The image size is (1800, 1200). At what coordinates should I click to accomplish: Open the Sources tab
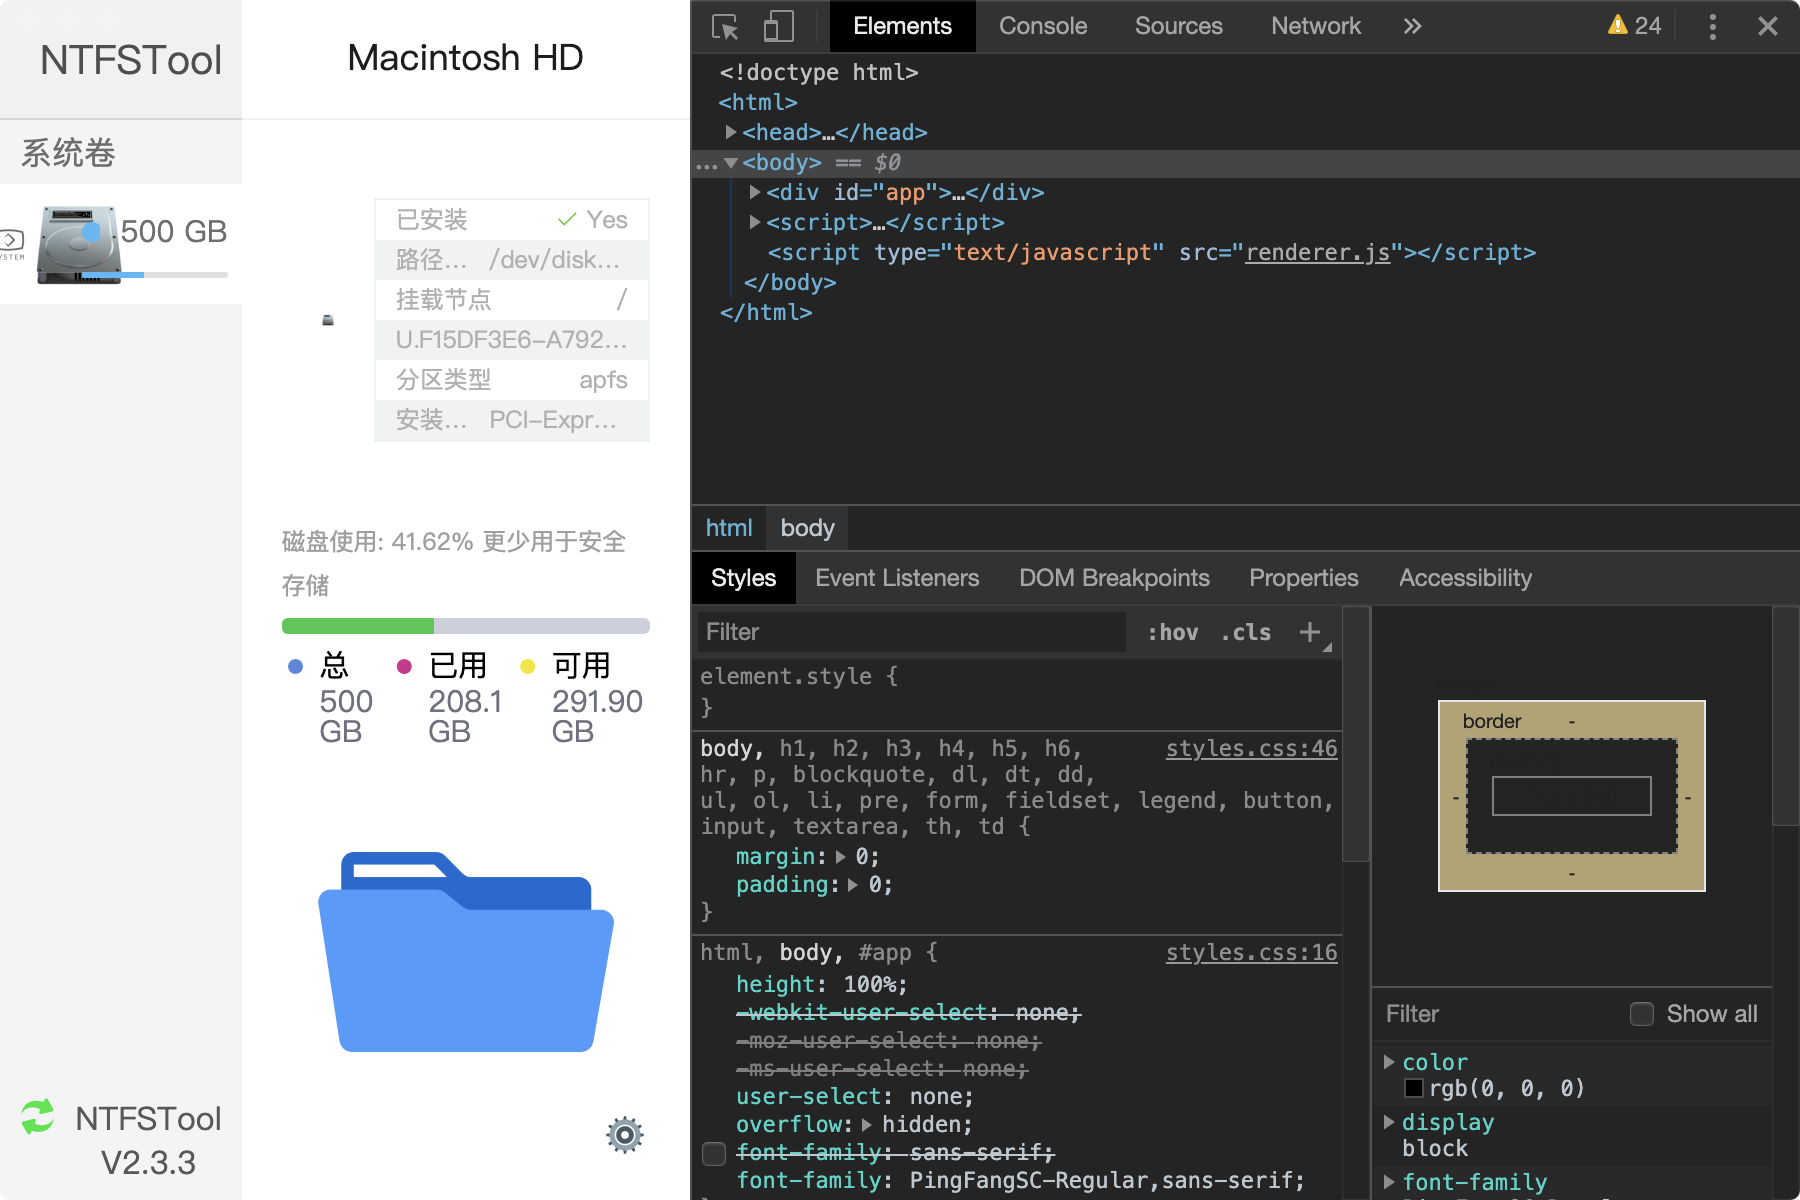click(x=1179, y=26)
